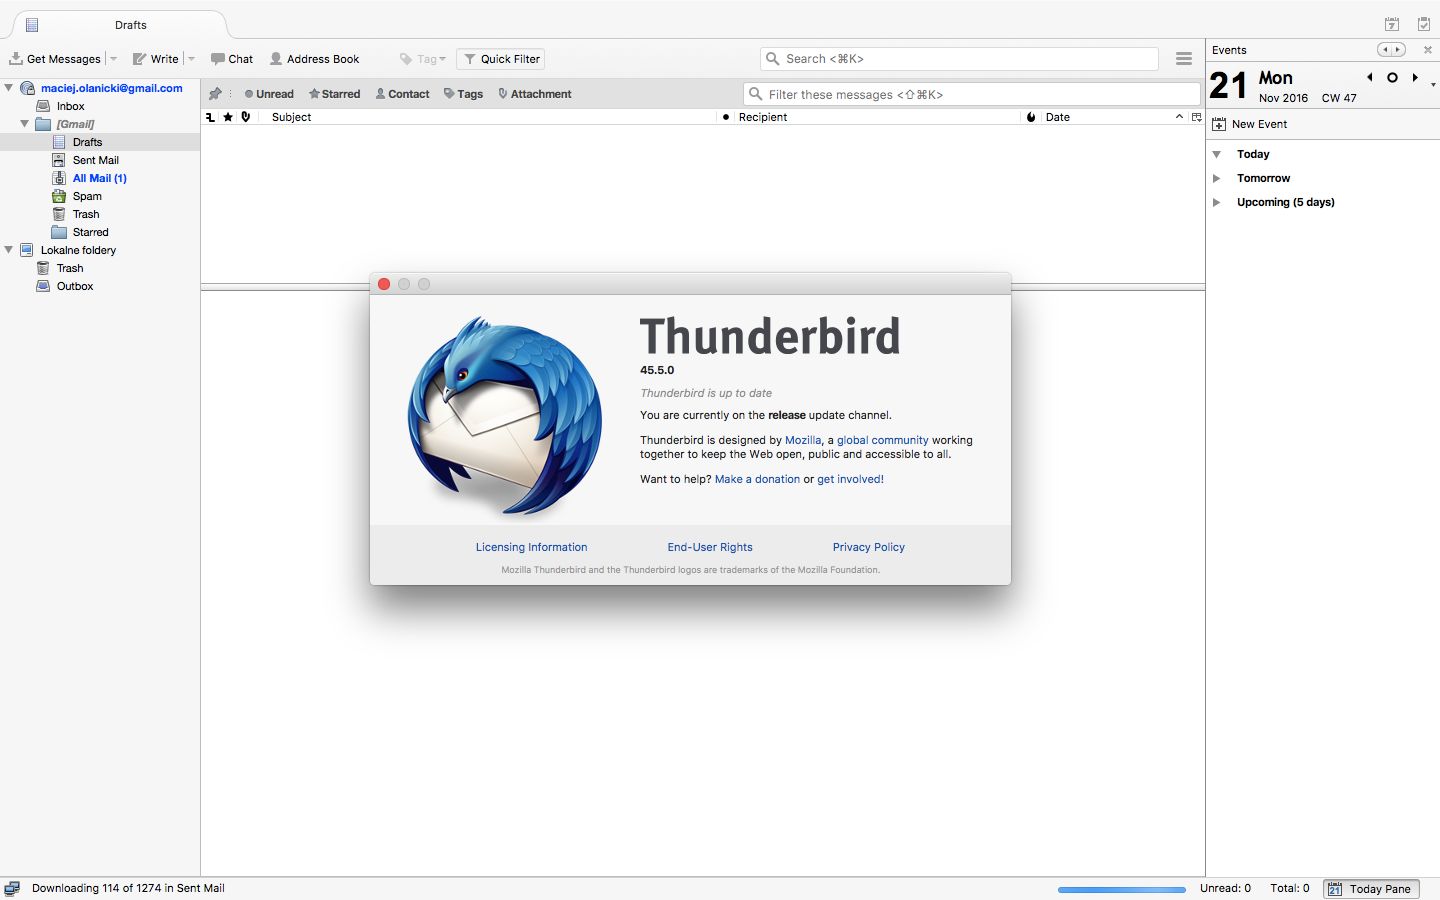Image resolution: width=1440 pixels, height=900 pixels.
Task: Toggle the Unread quick filter
Action: (x=269, y=94)
